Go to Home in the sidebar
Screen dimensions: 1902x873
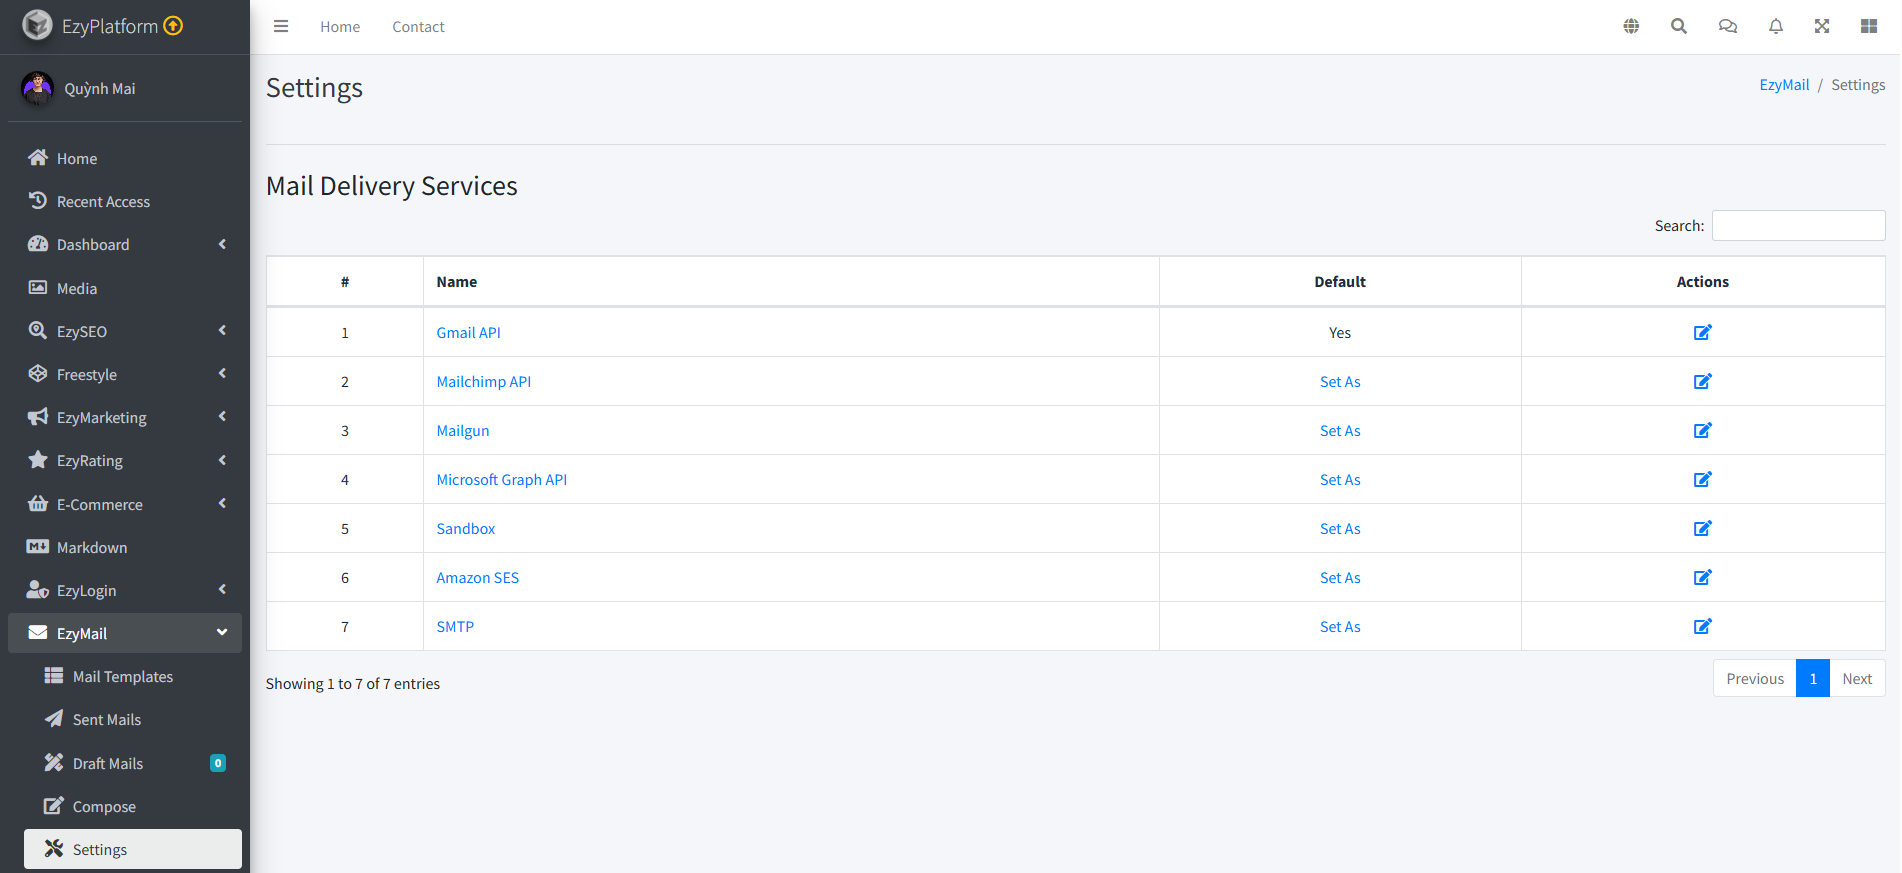point(125,158)
